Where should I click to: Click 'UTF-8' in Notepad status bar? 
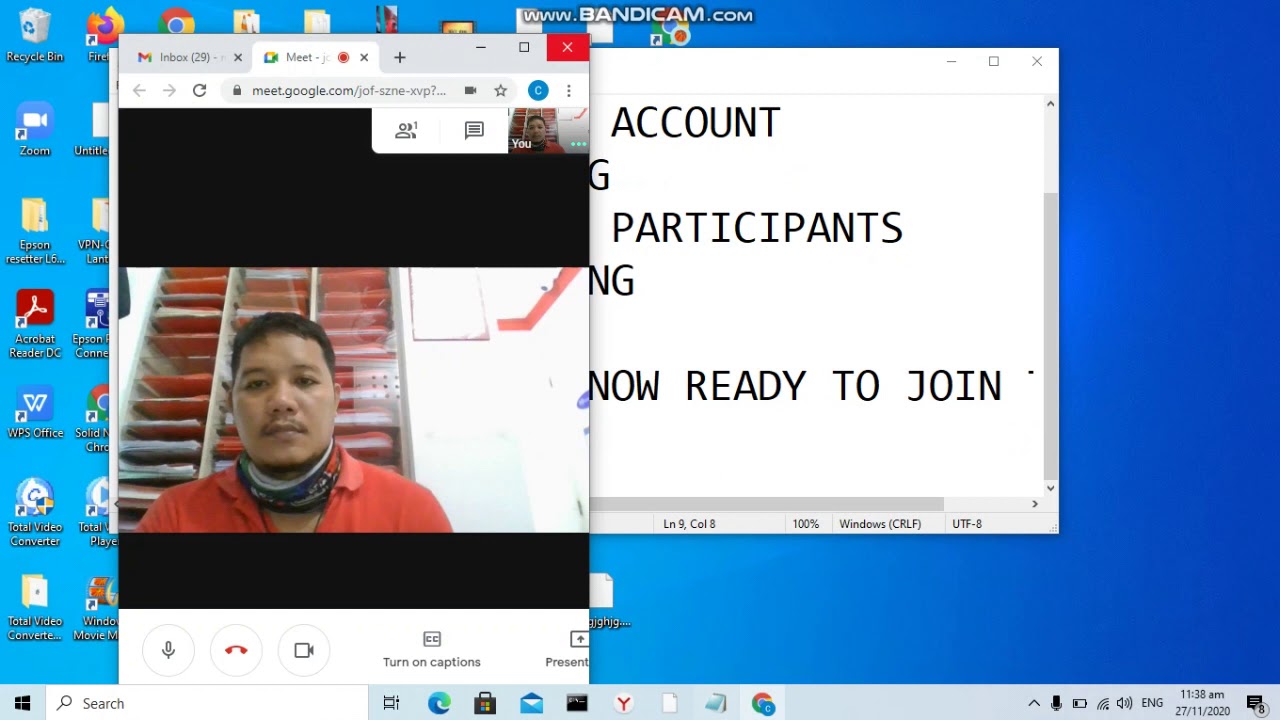pos(967,524)
